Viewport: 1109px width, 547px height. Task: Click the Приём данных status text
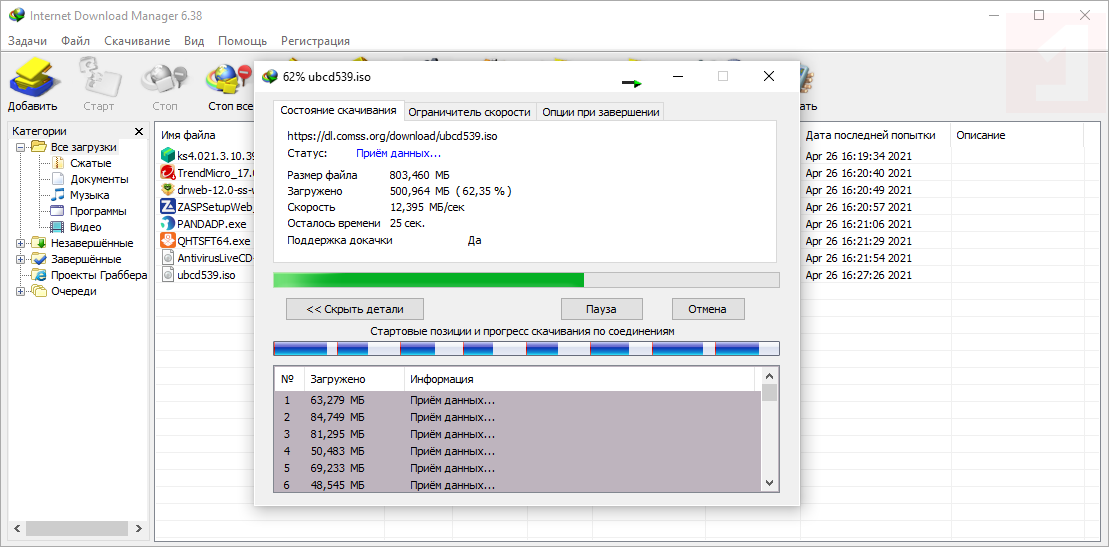click(398, 154)
